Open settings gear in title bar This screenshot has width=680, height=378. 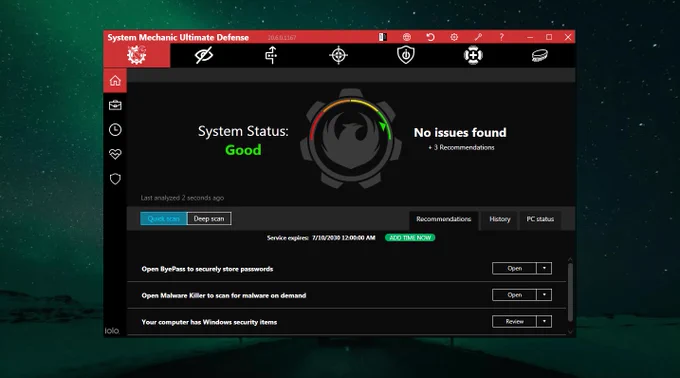454,37
